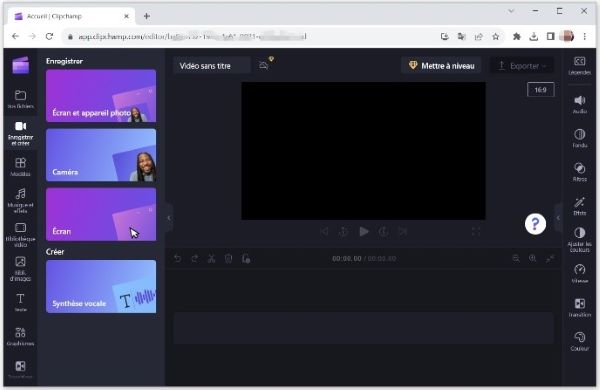The image size is (600, 390).
Task: Open the browser extensions puzzle icon
Action: coord(517,36)
